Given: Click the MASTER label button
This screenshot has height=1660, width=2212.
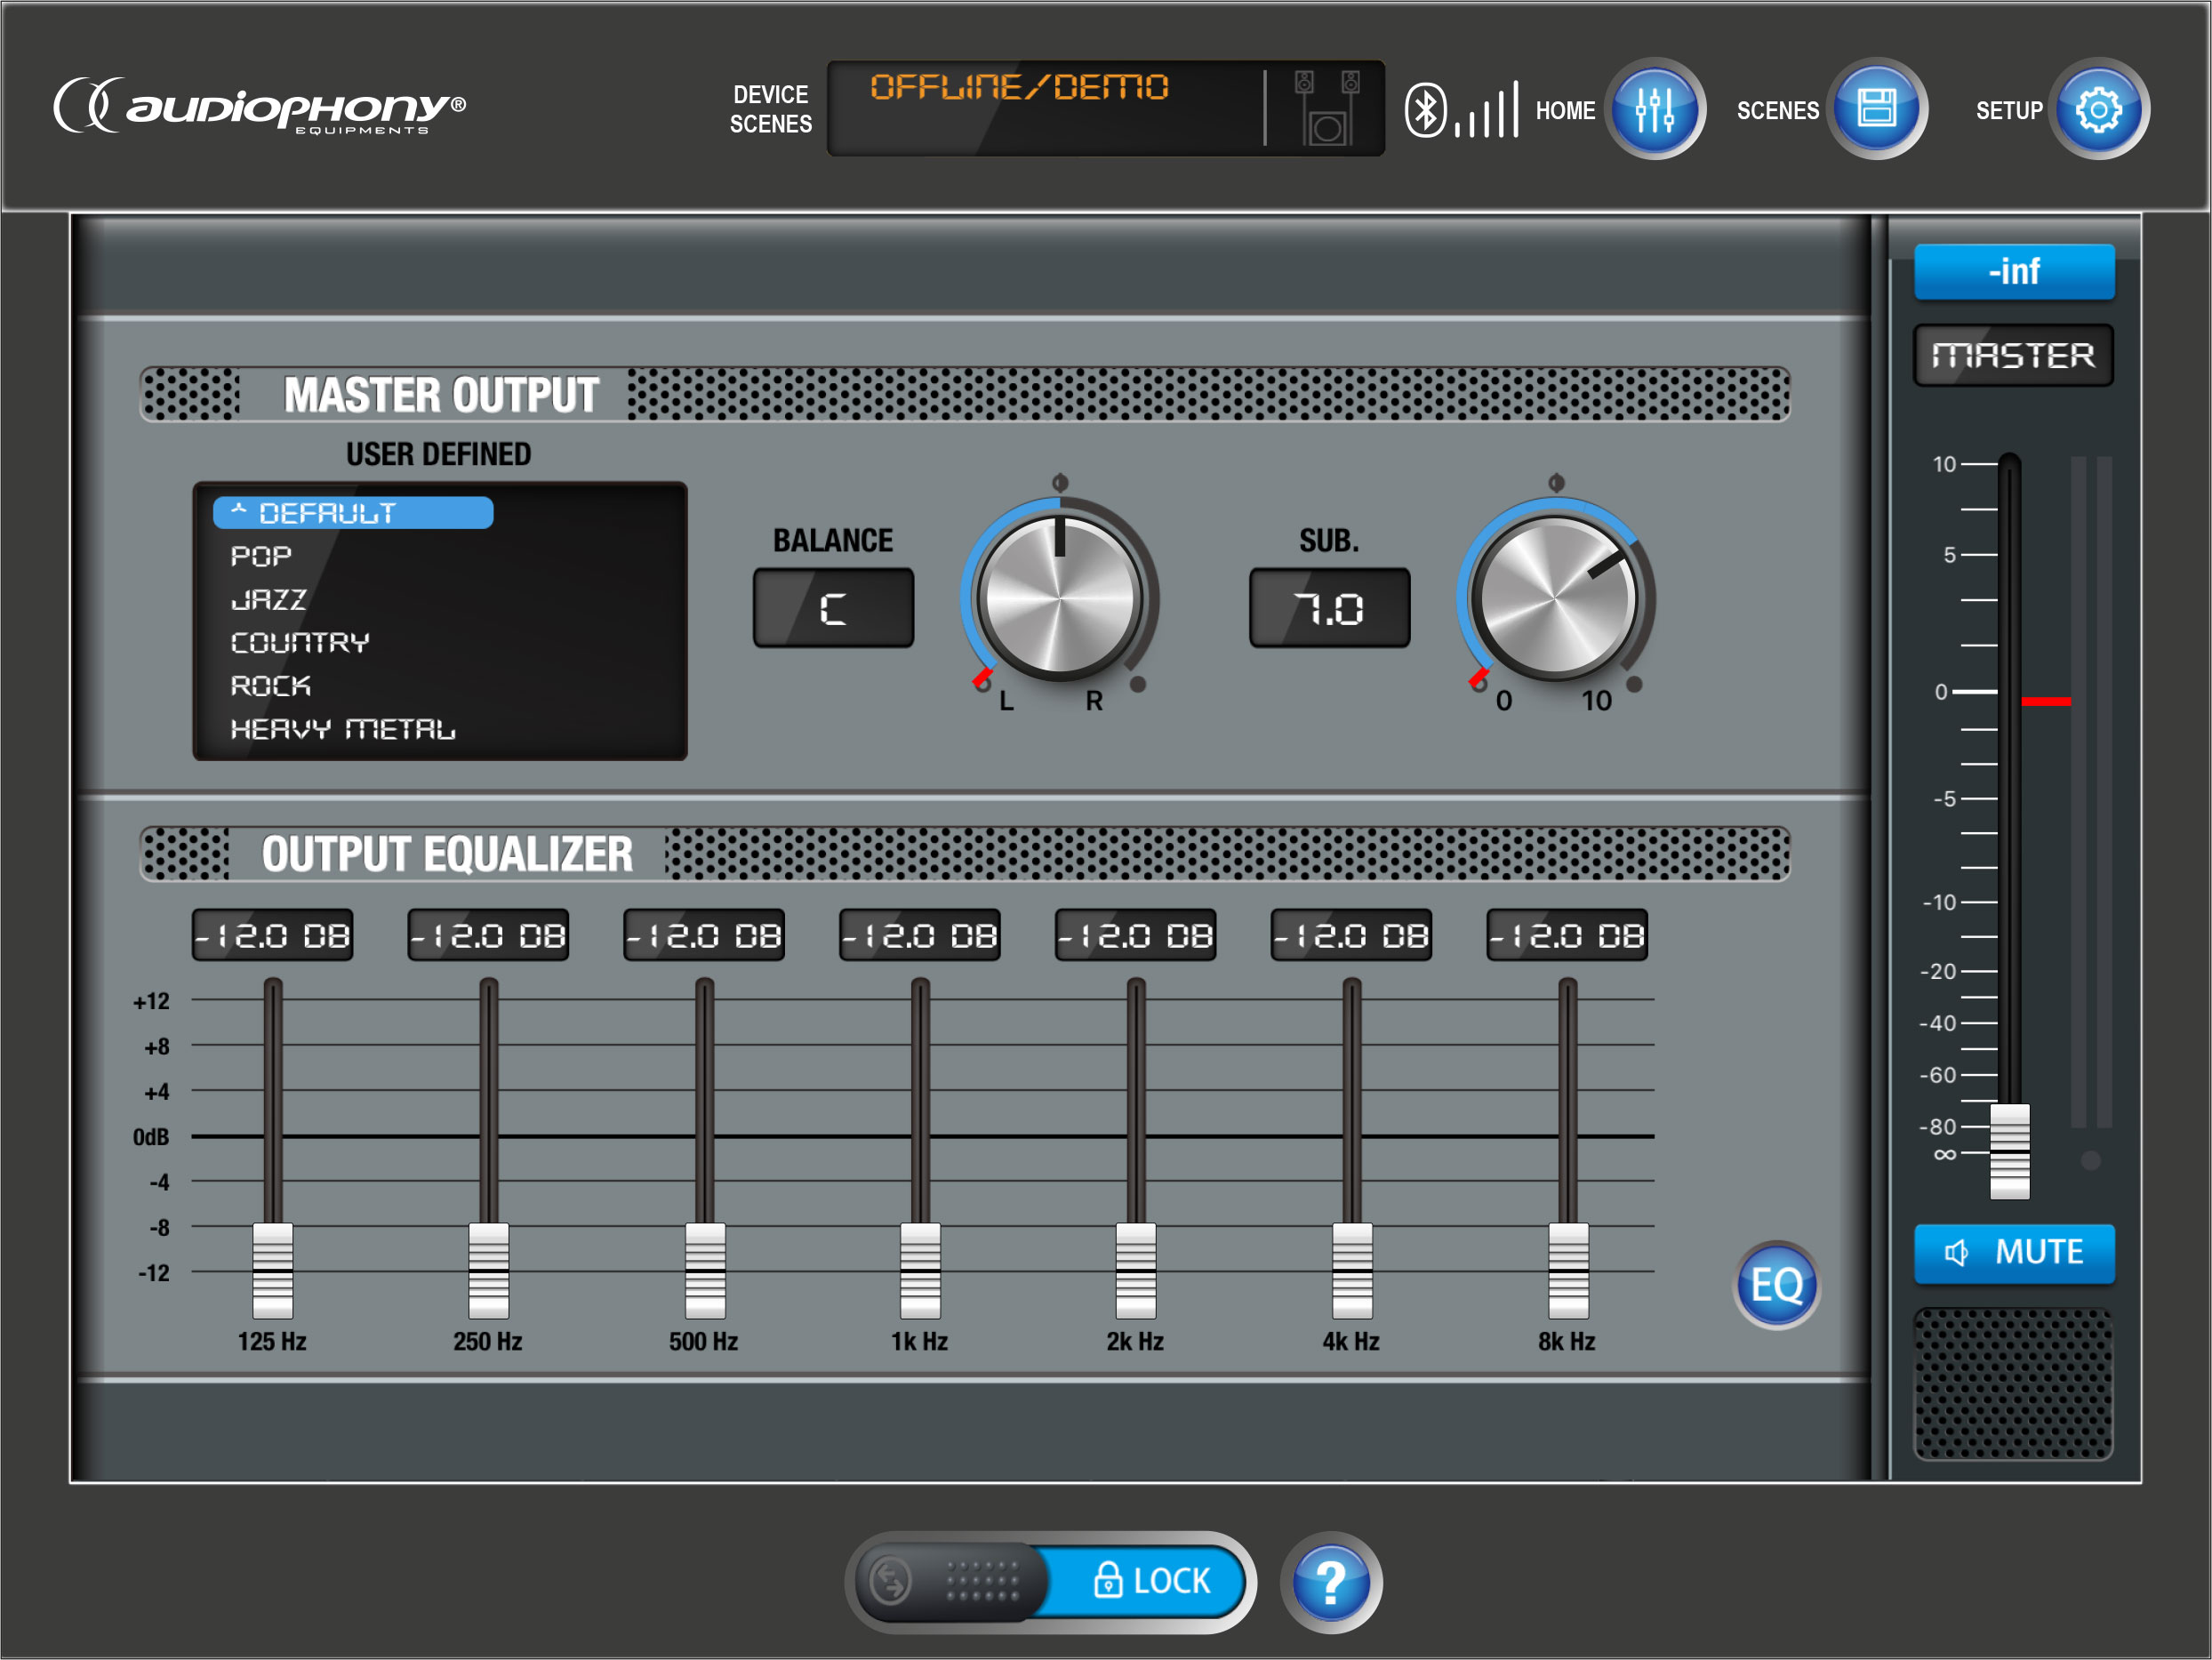Looking at the screenshot, I should click(2012, 355).
